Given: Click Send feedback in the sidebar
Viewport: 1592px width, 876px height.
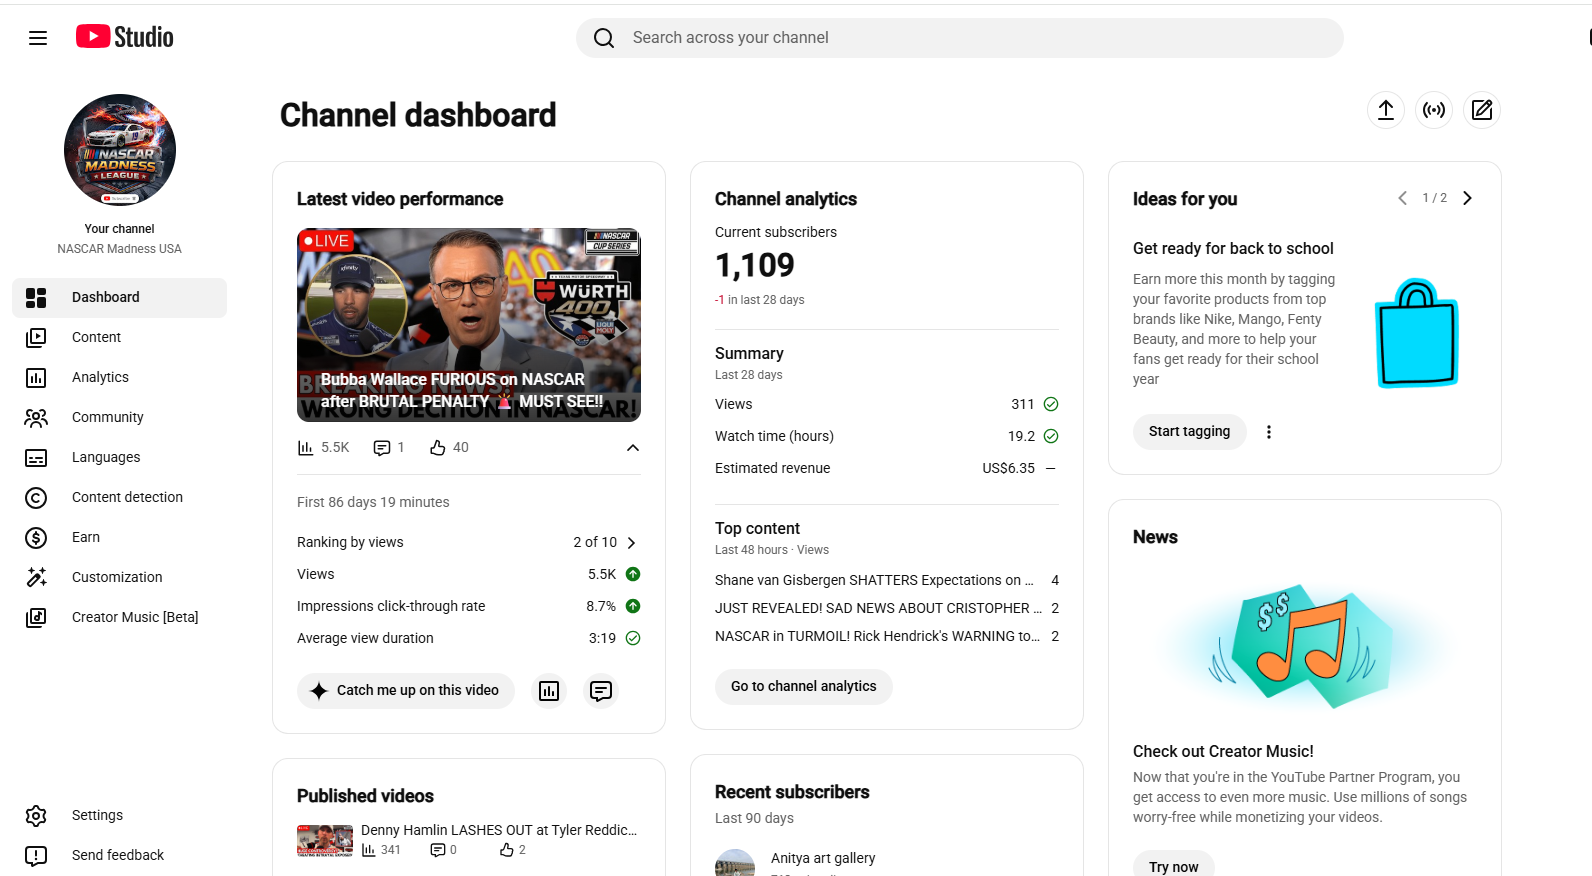Looking at the screenshot, I should pos(120,856).
